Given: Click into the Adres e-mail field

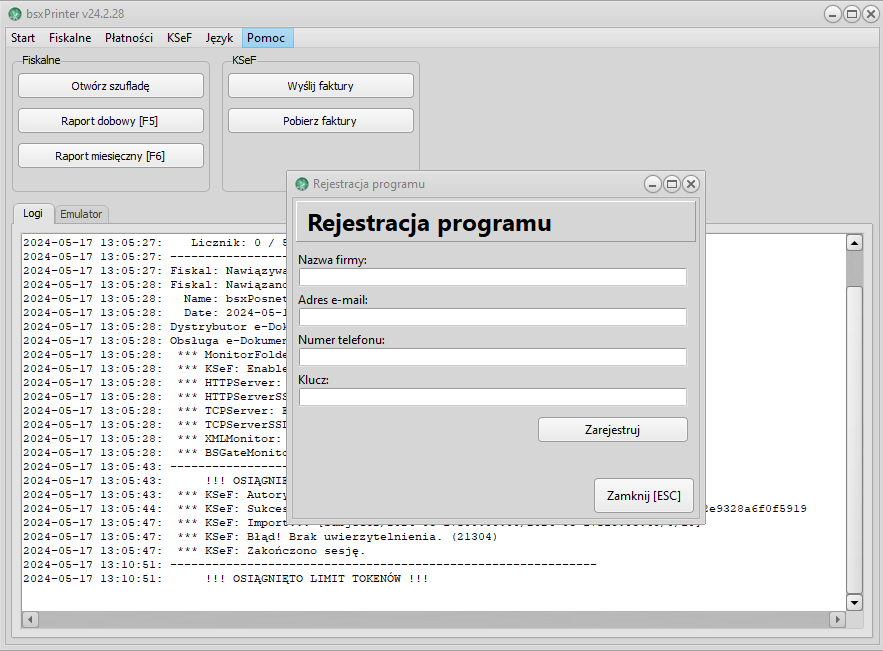Looking at the screenshot, I should (492, 317).
